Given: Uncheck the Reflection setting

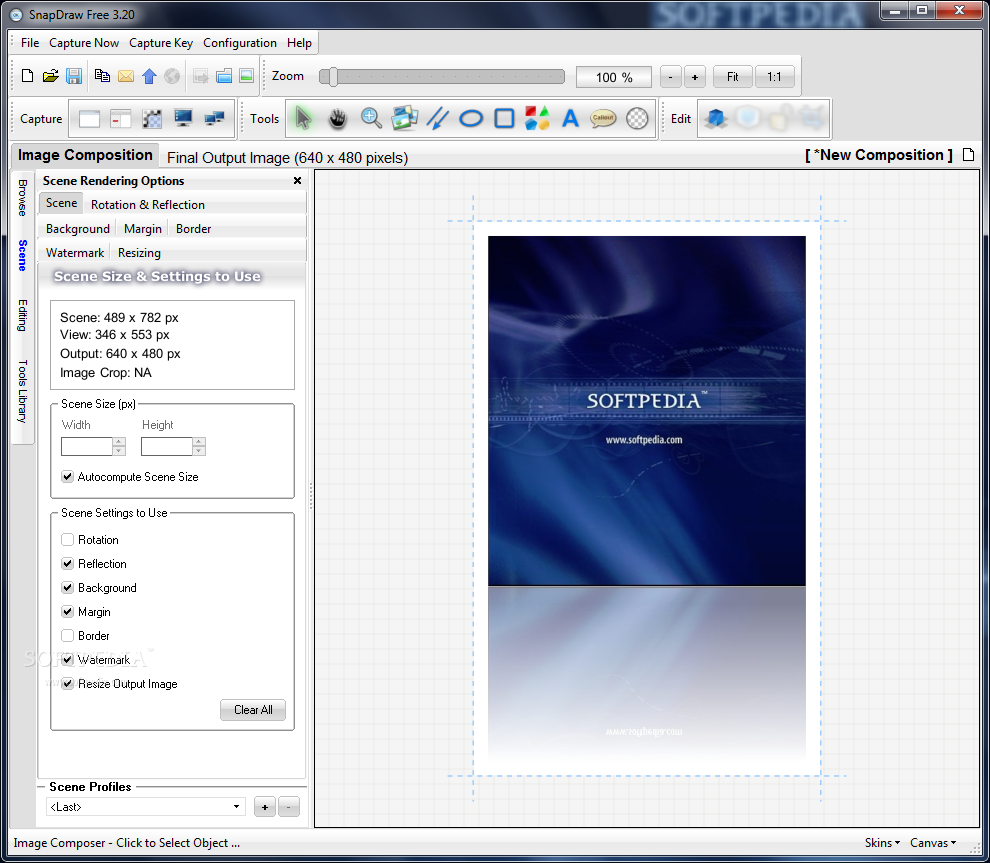Looking at the screenshot, I should pos(67,564).
